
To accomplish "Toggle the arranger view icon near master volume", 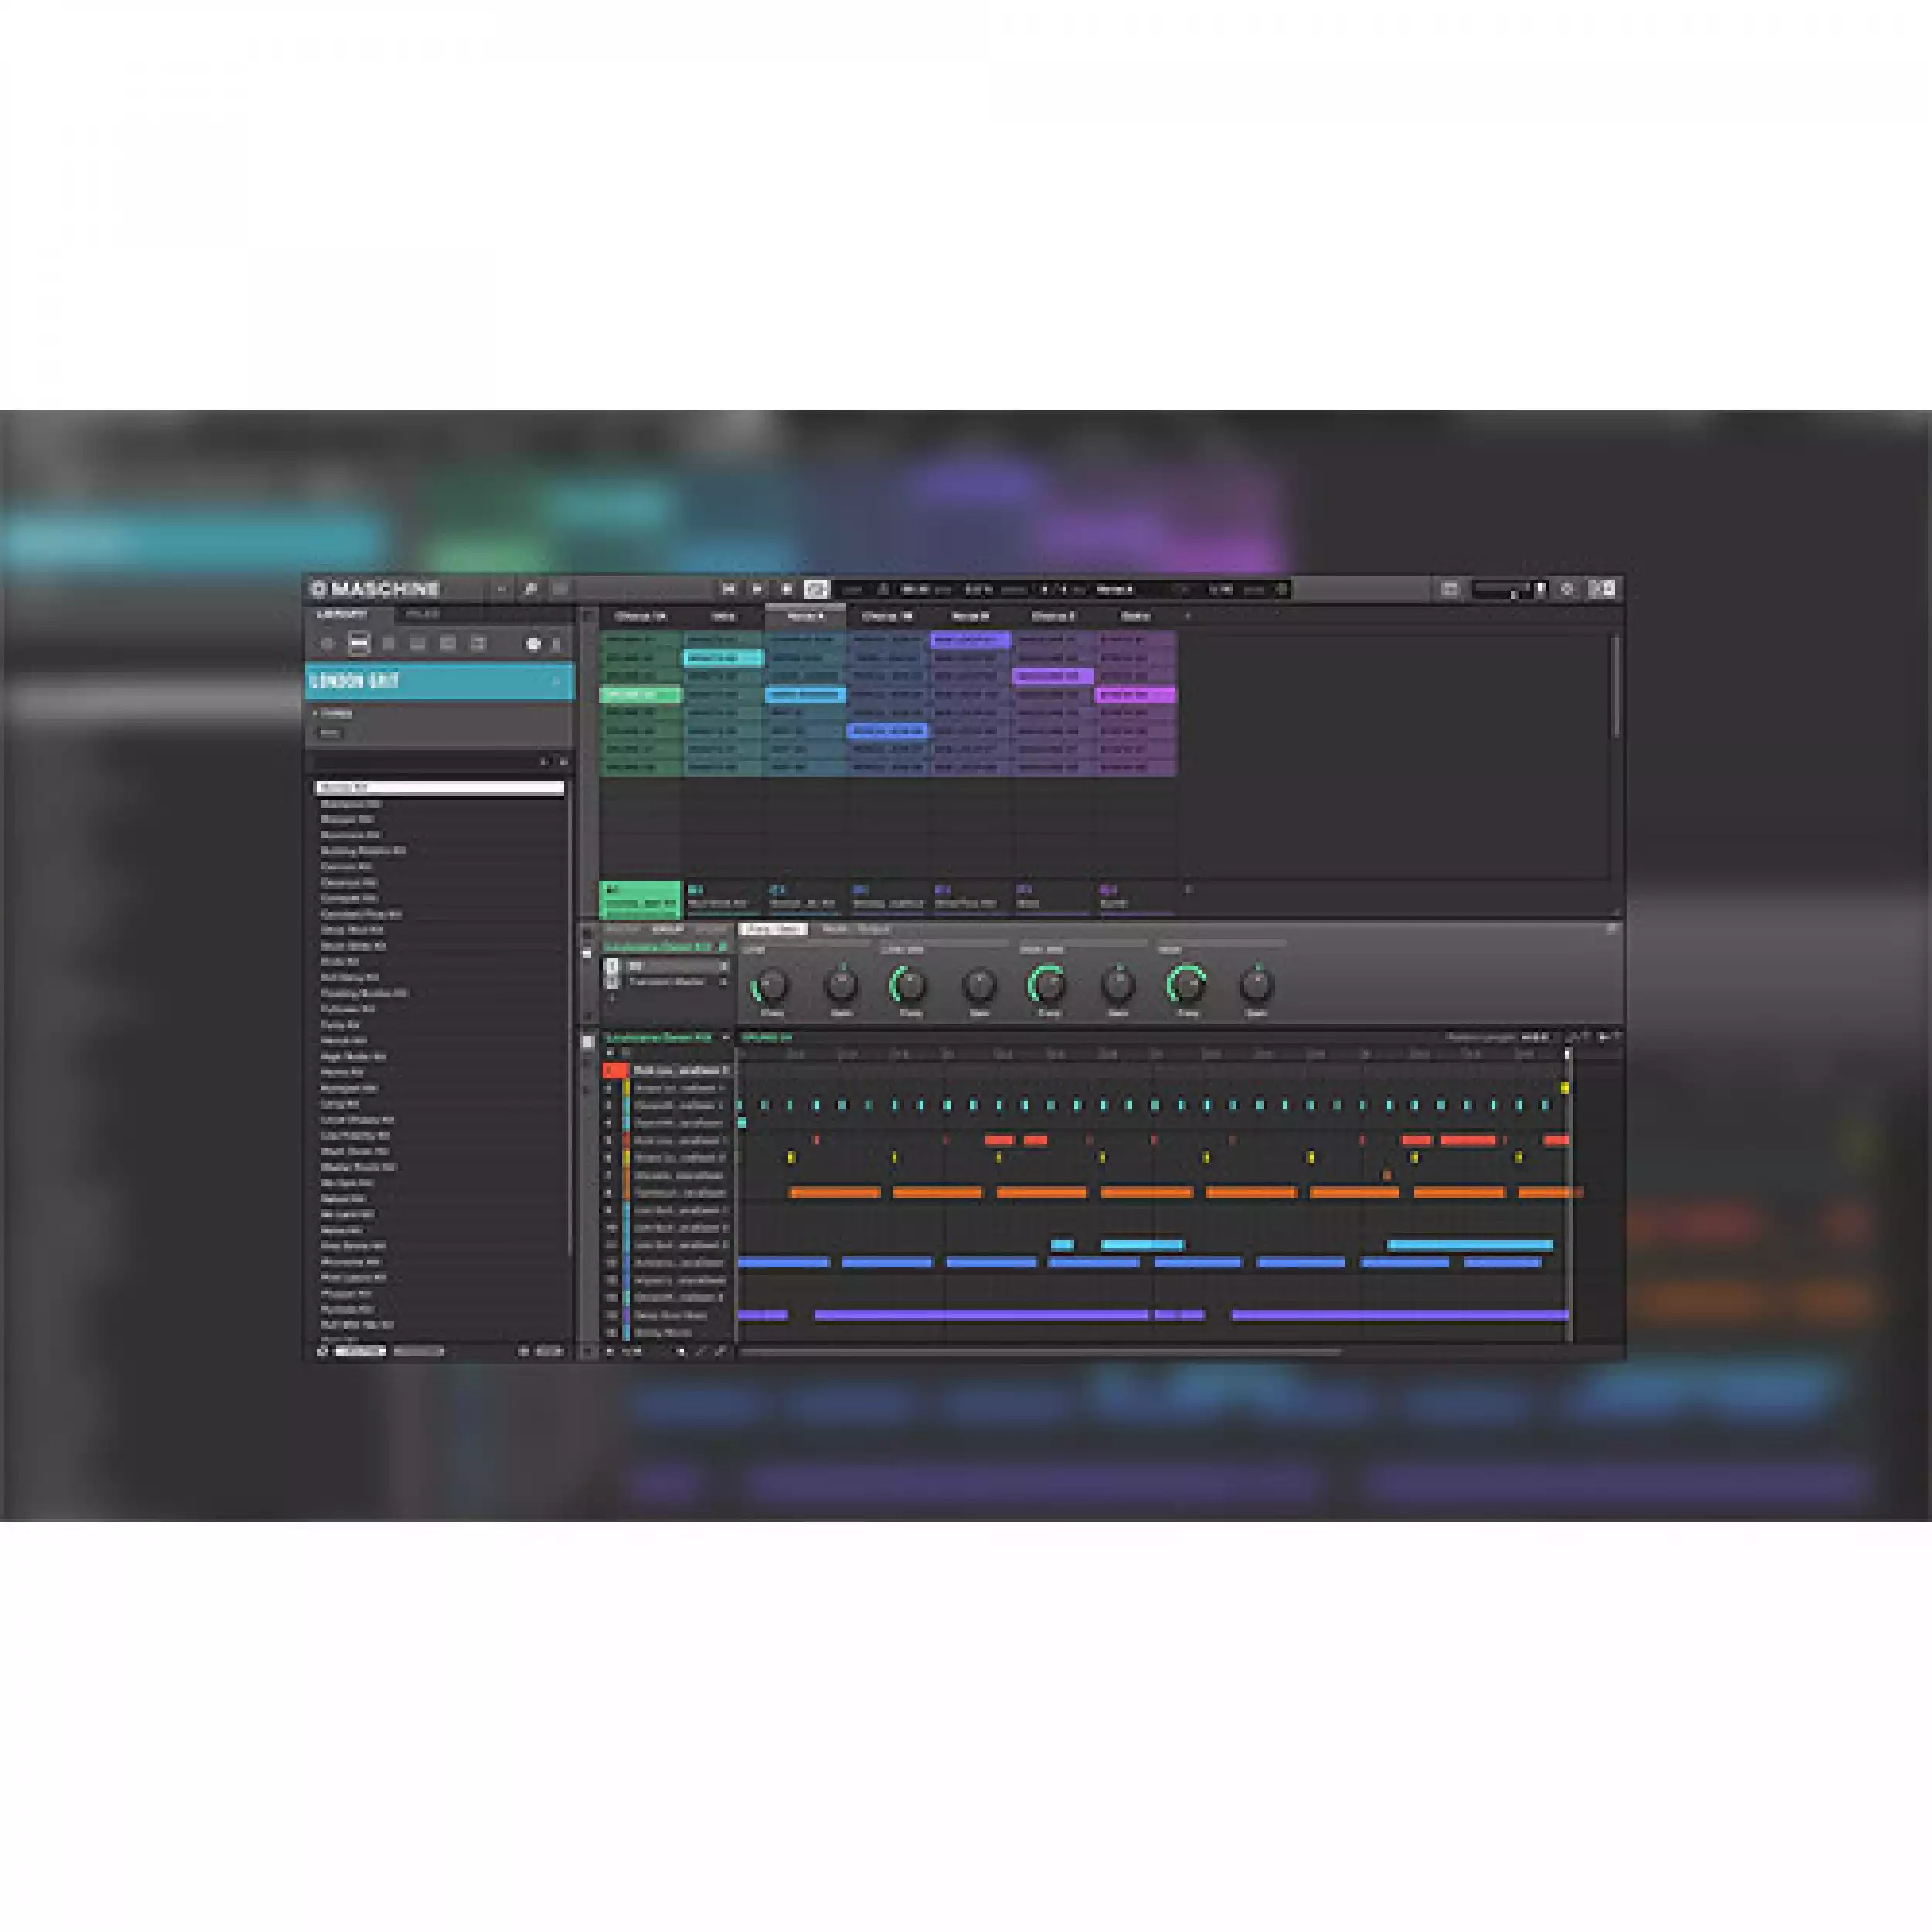I will click(x=1449, y=589).
